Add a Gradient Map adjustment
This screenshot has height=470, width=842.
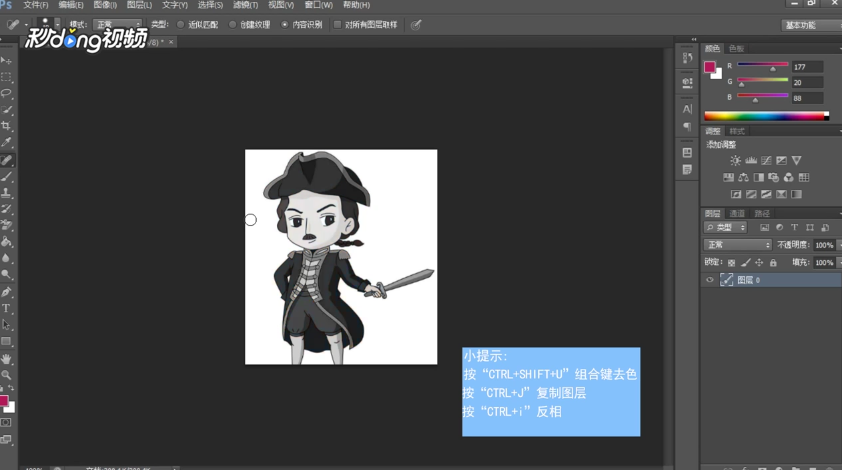point(796,194)
